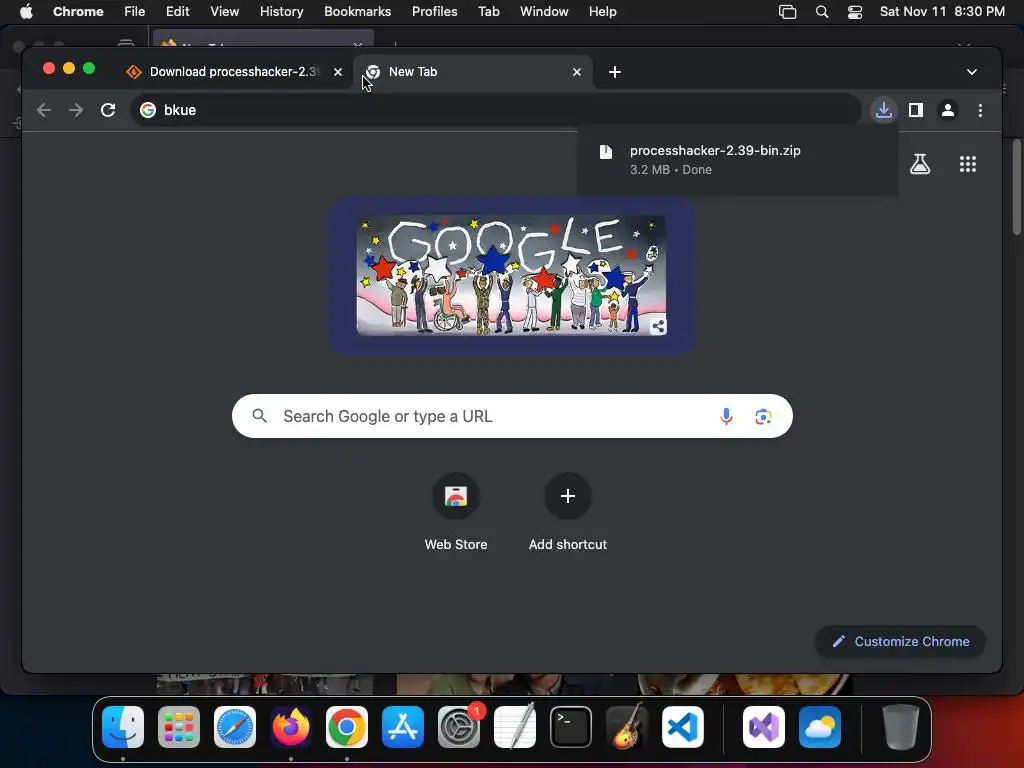Open the Trash in the Dock
This screenshot has height=768, width=1024.
click(901, 727)
